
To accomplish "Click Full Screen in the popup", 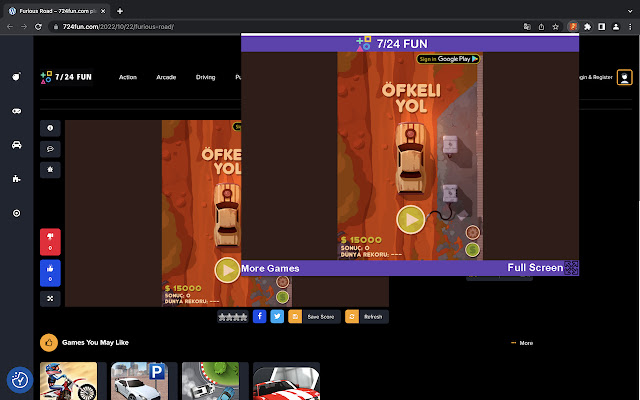I will [535, 268].
